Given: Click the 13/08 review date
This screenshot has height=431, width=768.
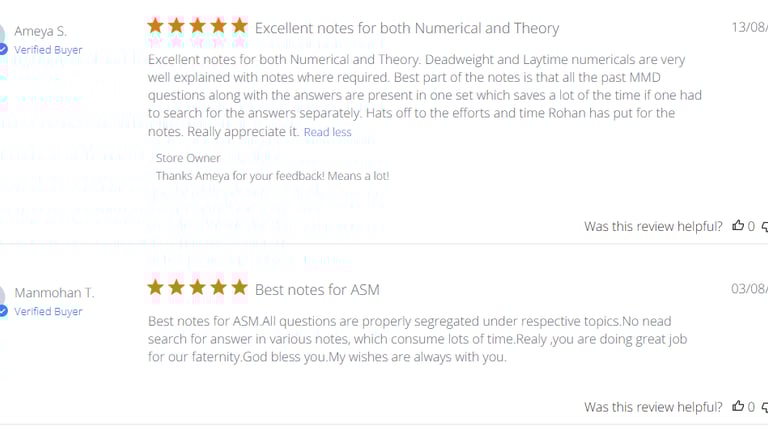Looking at the screenshot, I should [x=749, y=27].
